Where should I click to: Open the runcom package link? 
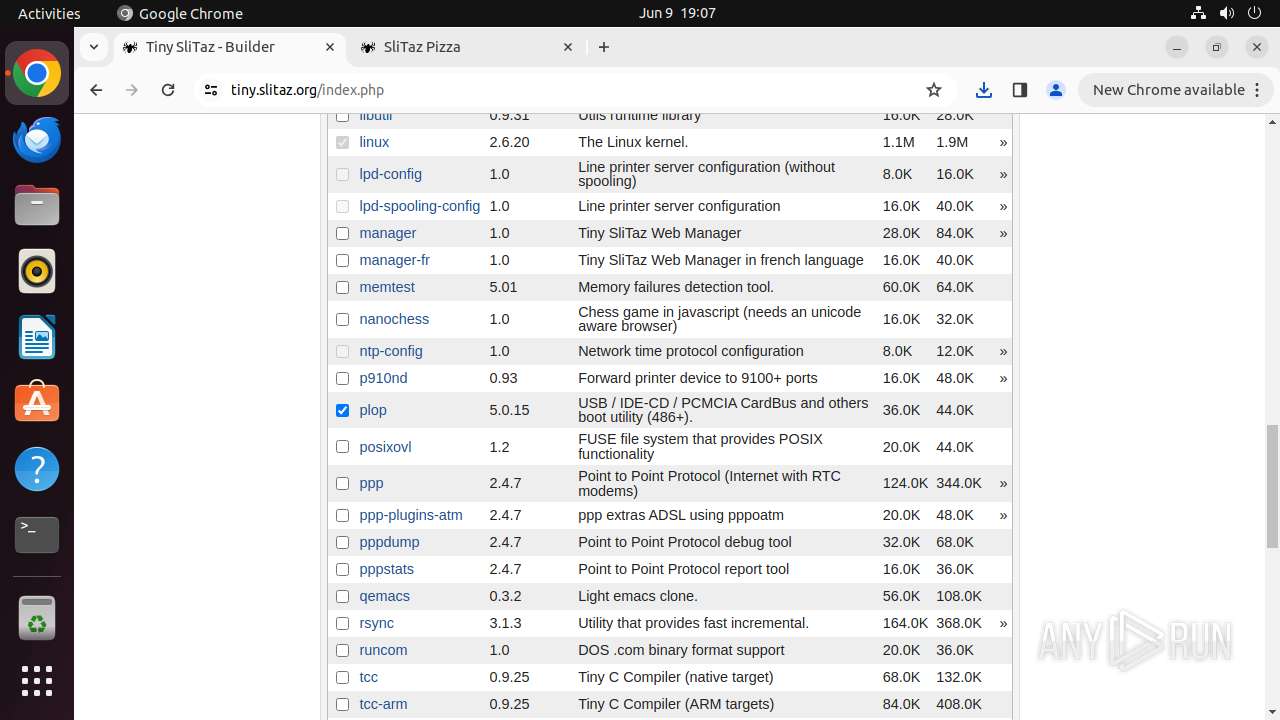383,650
